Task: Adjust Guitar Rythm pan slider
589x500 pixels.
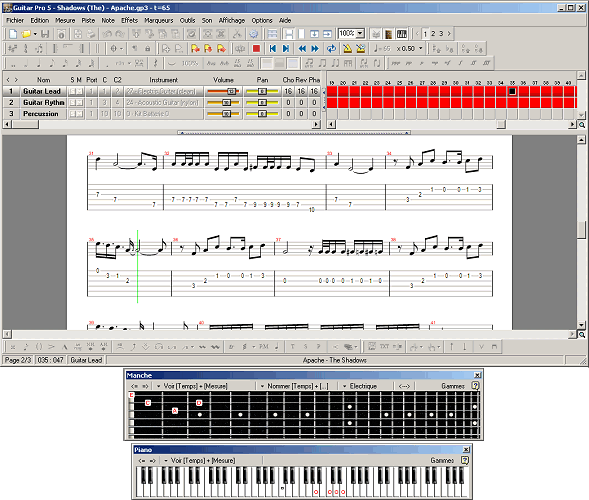Action: 262,103
